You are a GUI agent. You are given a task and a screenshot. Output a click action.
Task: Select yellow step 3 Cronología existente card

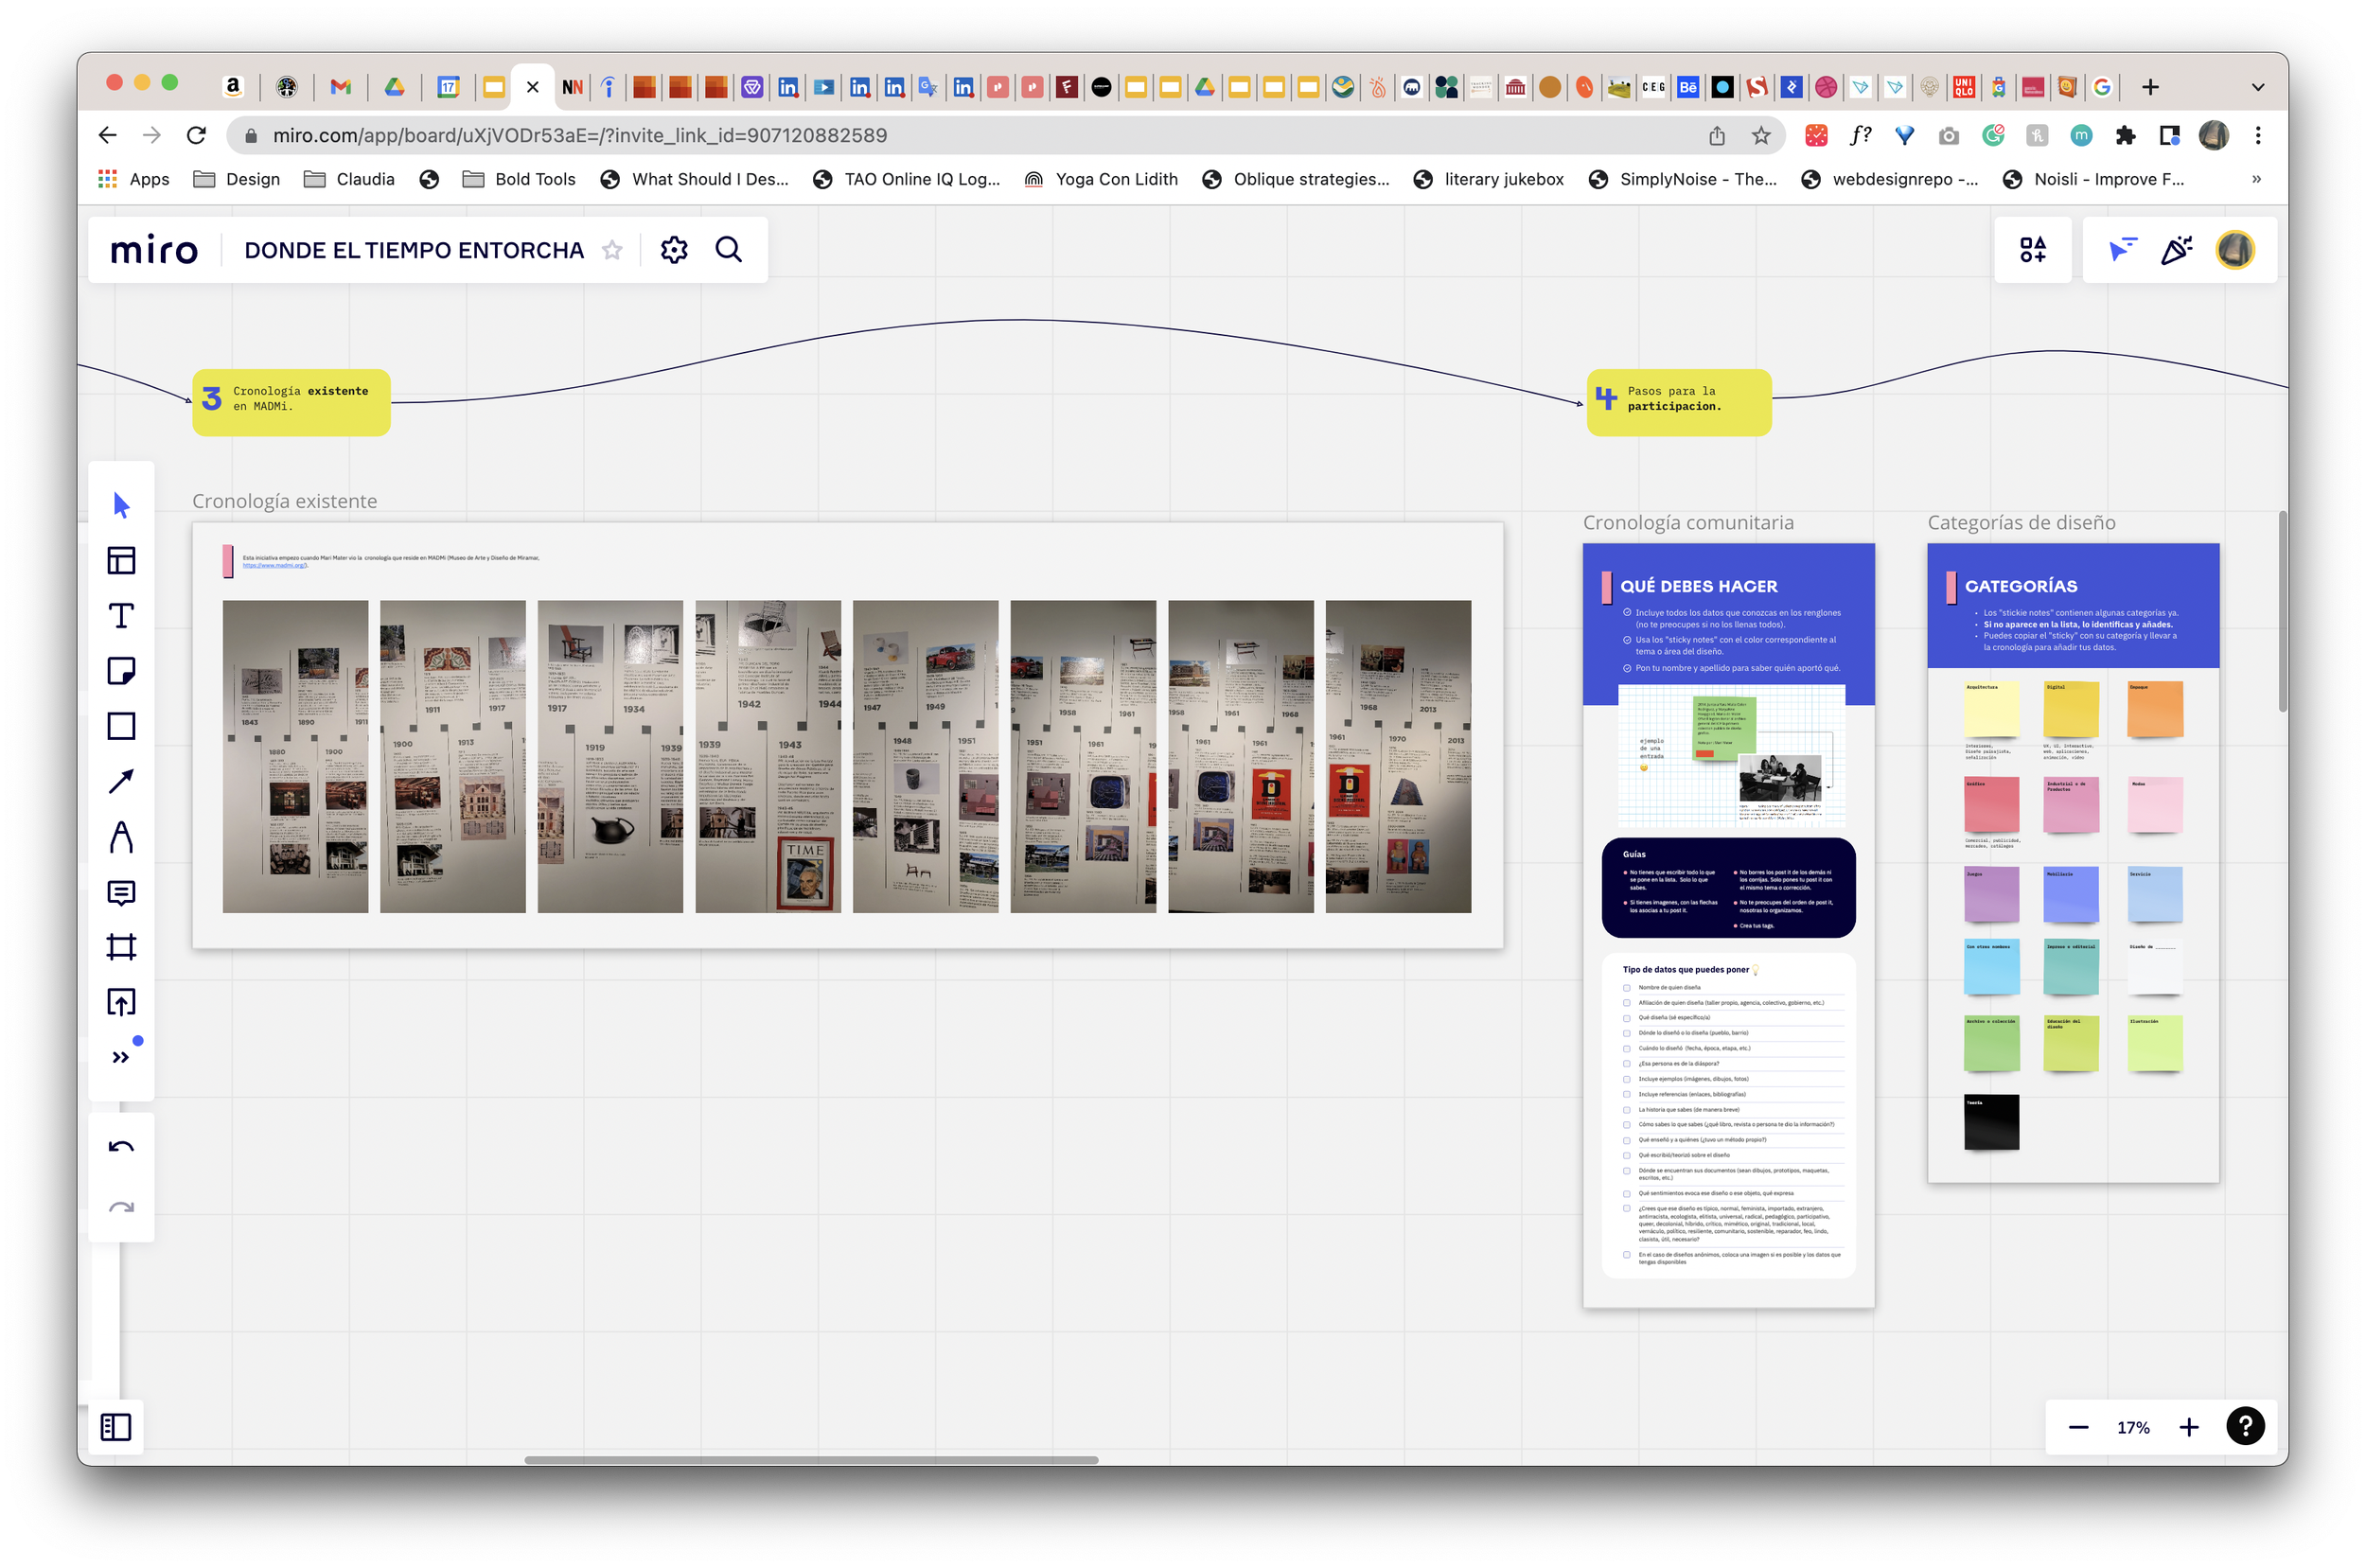[x=291, y=402]
